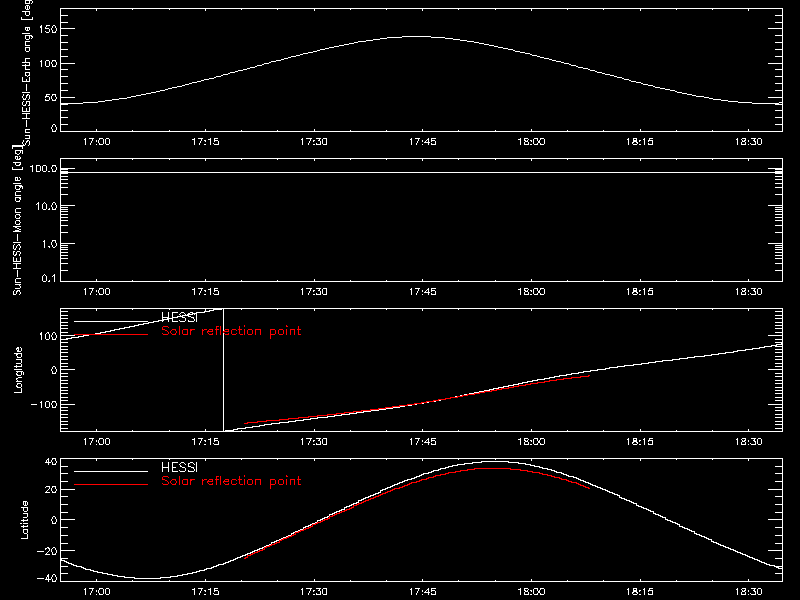Click the 40 tick on the Latitude axis
Image resolution: width=800 pixels, height=600 pixels.
[x=51, y=462]
